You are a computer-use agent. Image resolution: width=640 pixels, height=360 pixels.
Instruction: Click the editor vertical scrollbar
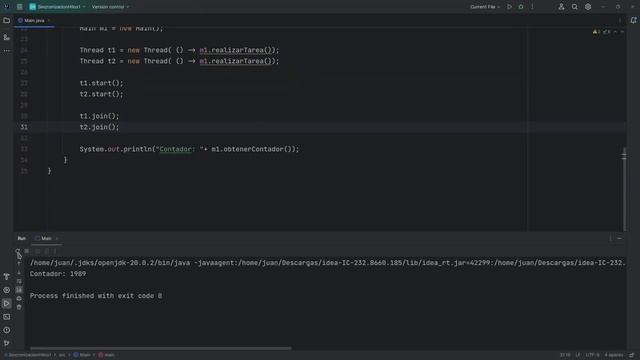[x=624, y=190]
